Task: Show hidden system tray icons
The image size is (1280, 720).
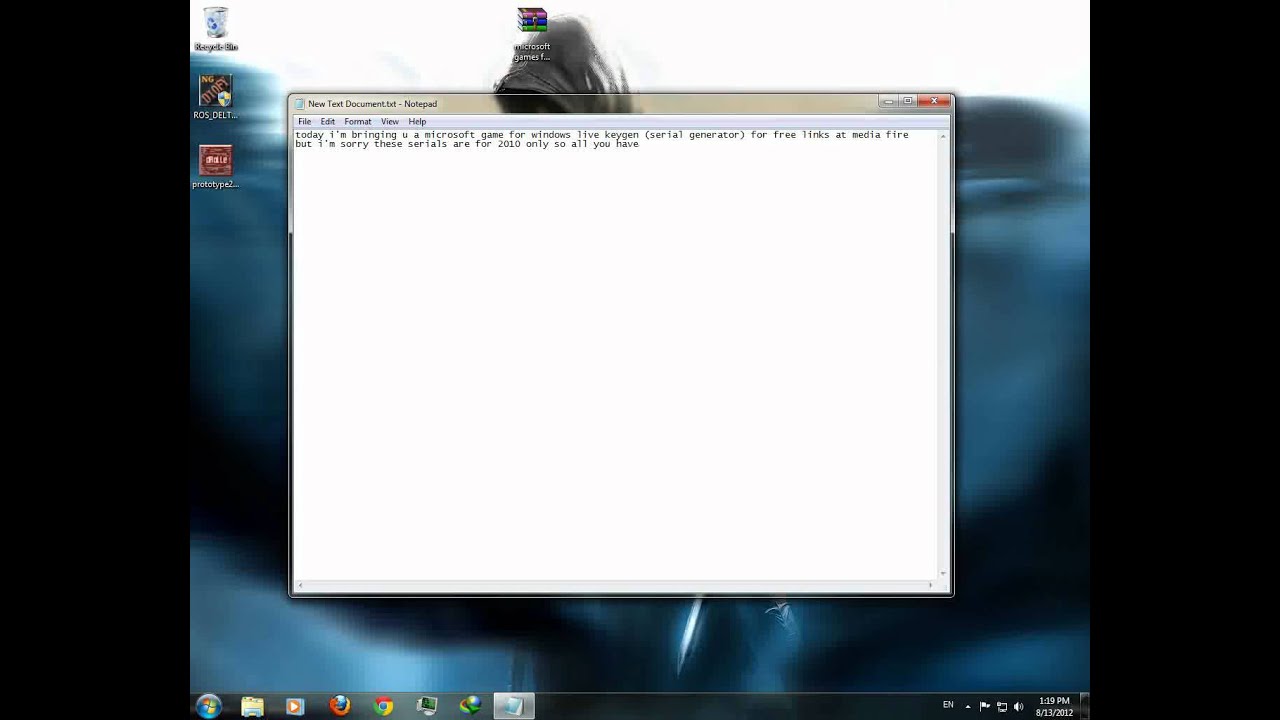Action: point(967,706)
